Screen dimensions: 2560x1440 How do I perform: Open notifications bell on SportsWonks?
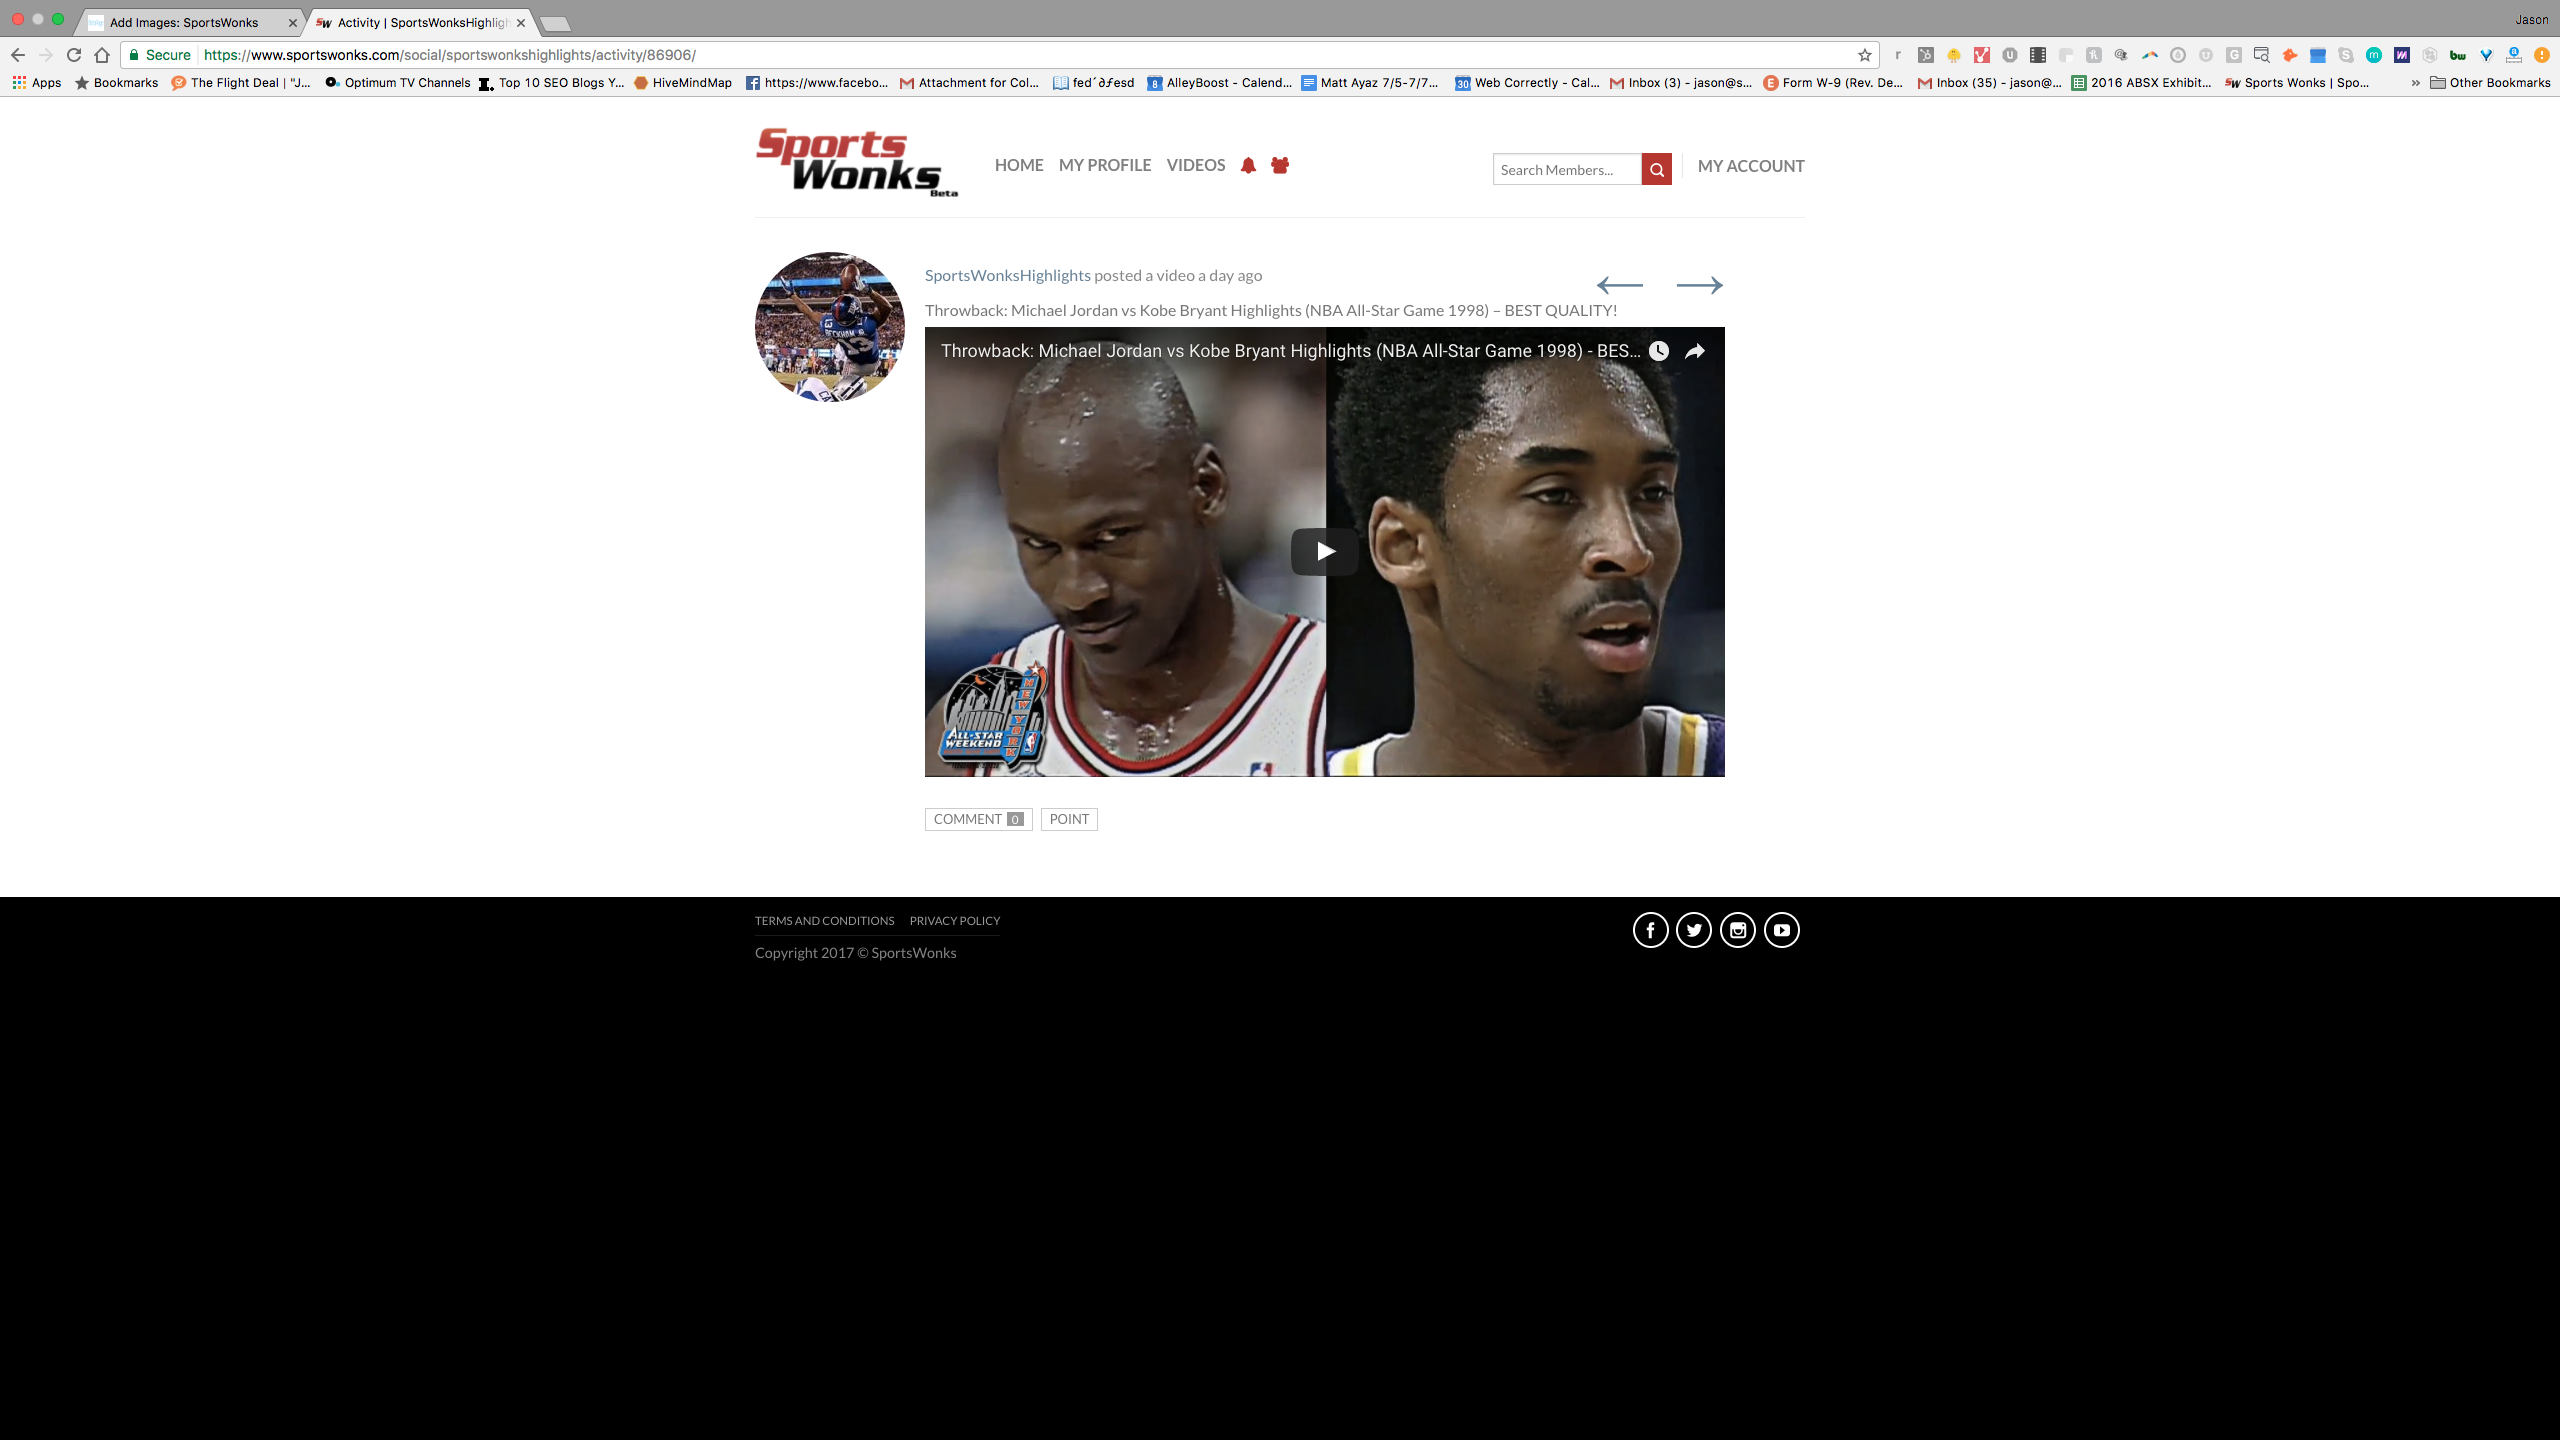(1248, 166)
